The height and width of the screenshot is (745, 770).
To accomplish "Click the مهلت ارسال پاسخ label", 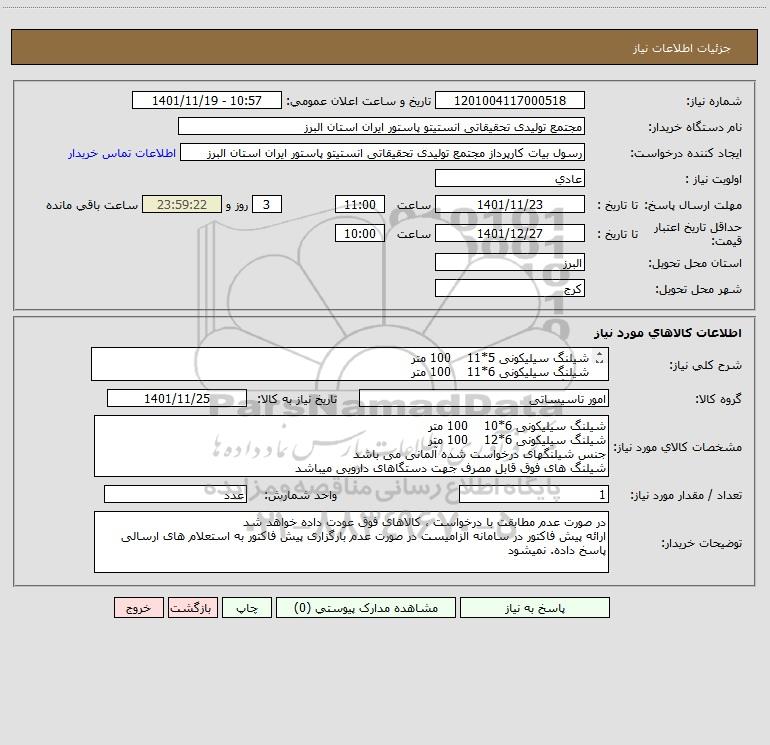I will 693,205.
